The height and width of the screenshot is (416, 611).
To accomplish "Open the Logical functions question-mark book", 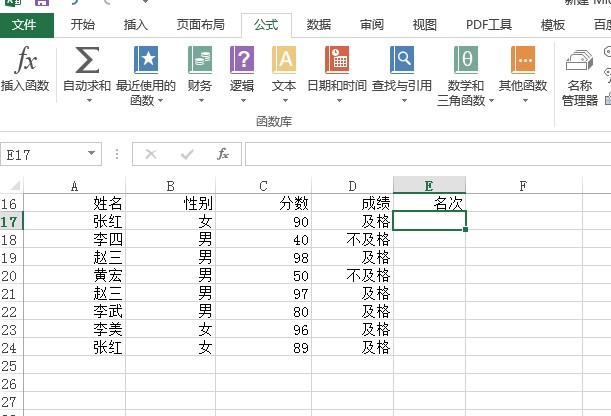I will click(x=242, y=60).
